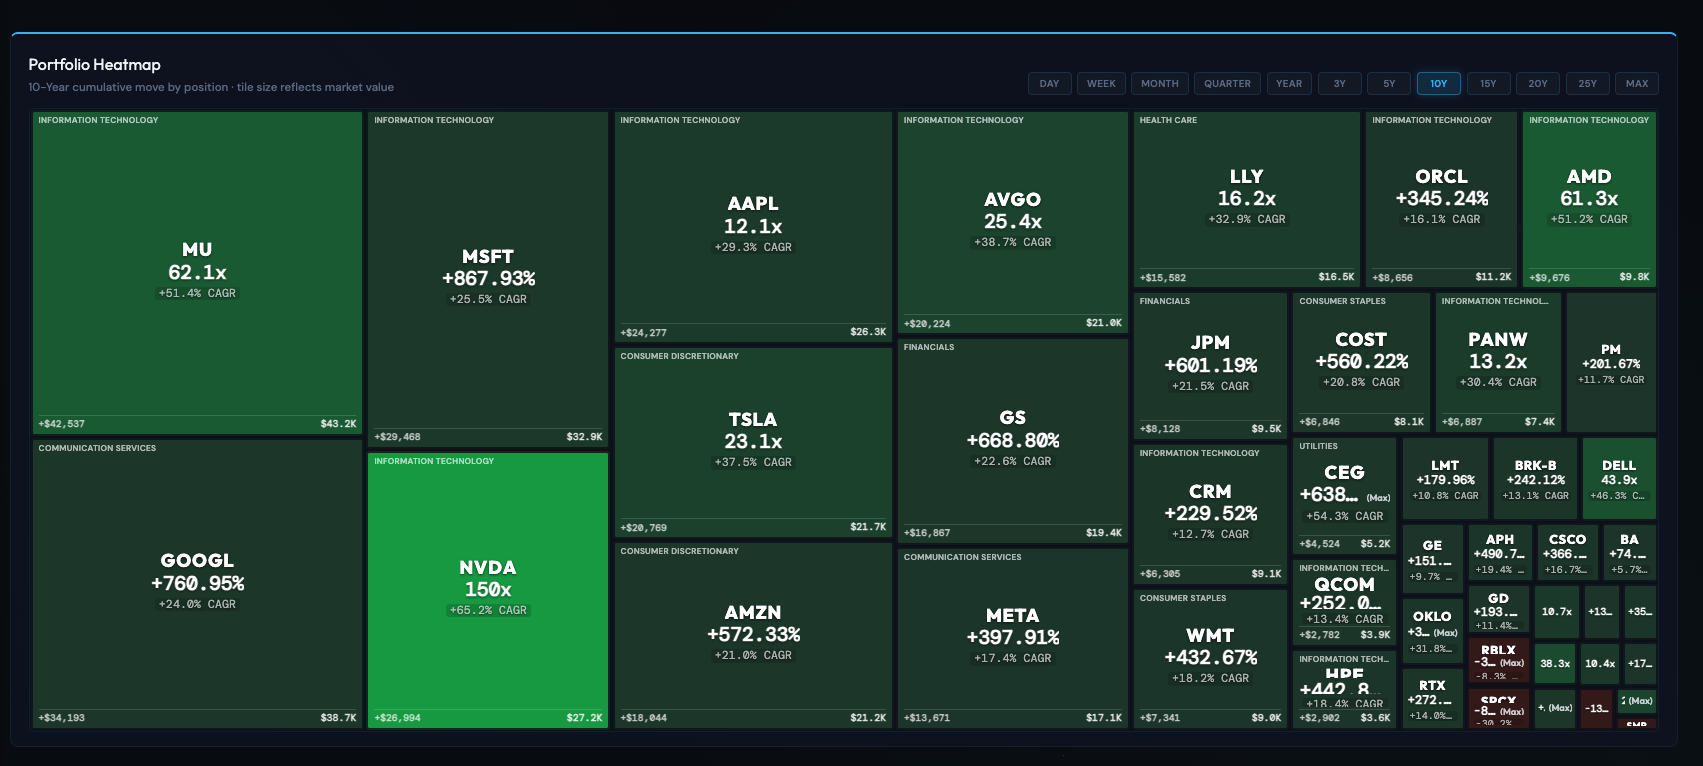Select the GE tile

[1432, 559]
